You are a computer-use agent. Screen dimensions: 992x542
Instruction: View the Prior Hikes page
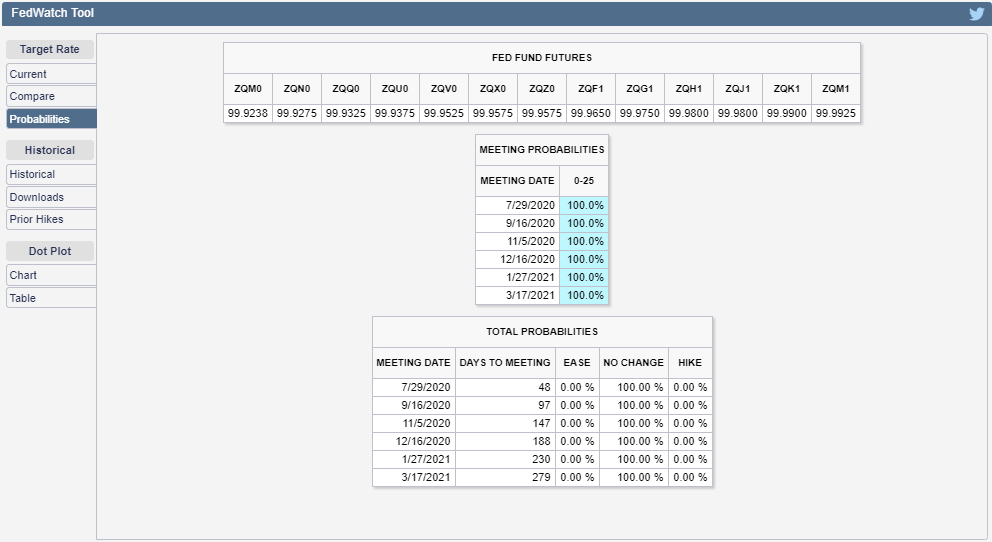50,219
